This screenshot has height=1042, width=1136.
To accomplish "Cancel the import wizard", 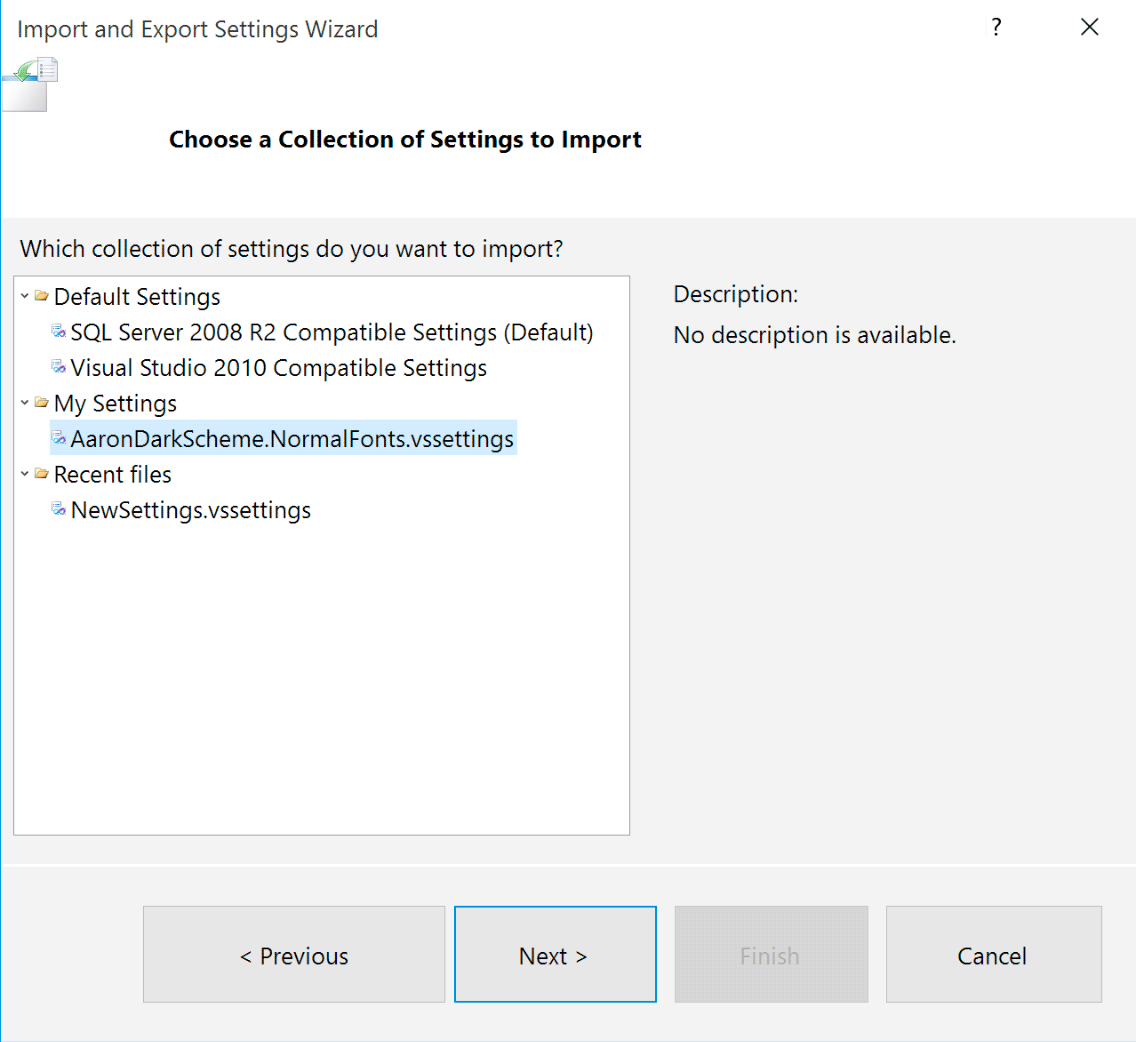I will pyautogui.click(x=993, y=955).
